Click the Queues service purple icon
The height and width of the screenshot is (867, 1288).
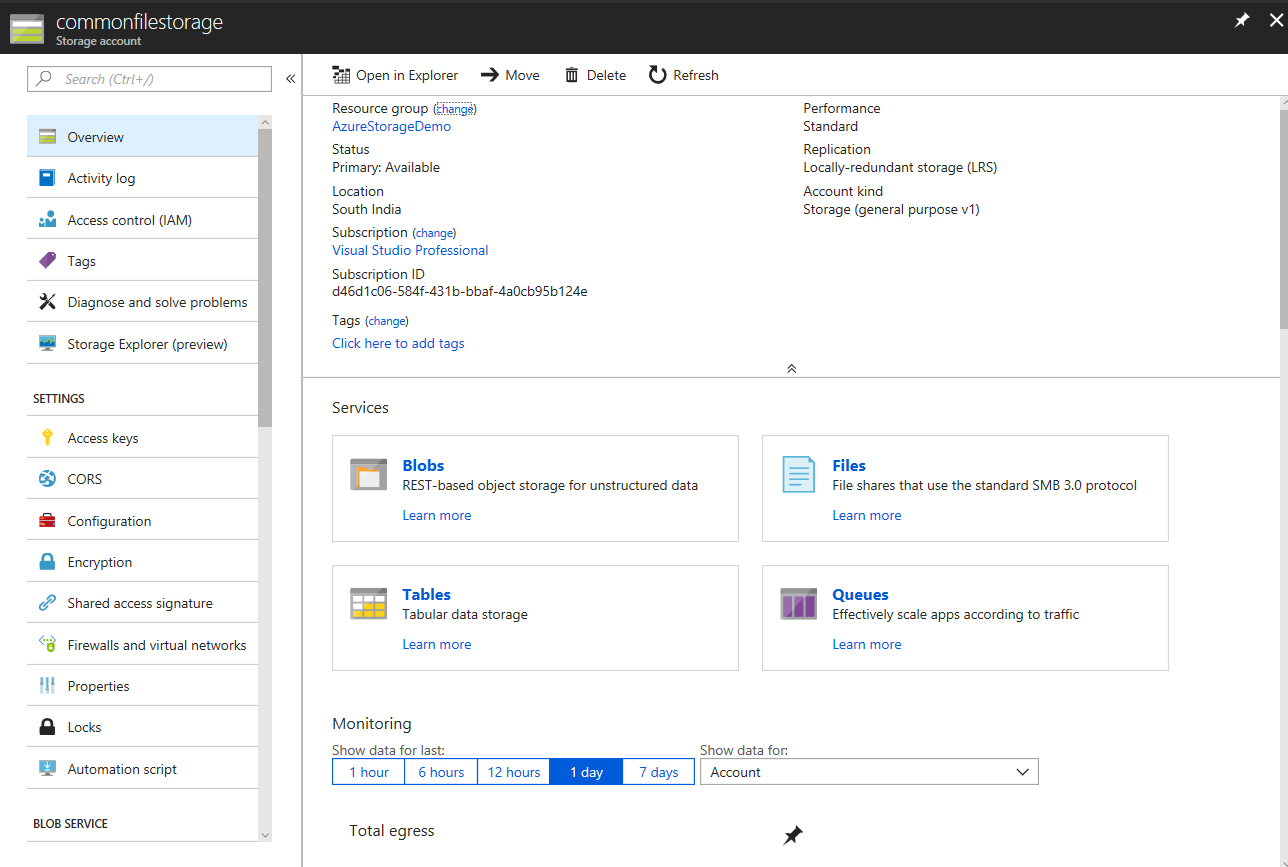[798, 604]
